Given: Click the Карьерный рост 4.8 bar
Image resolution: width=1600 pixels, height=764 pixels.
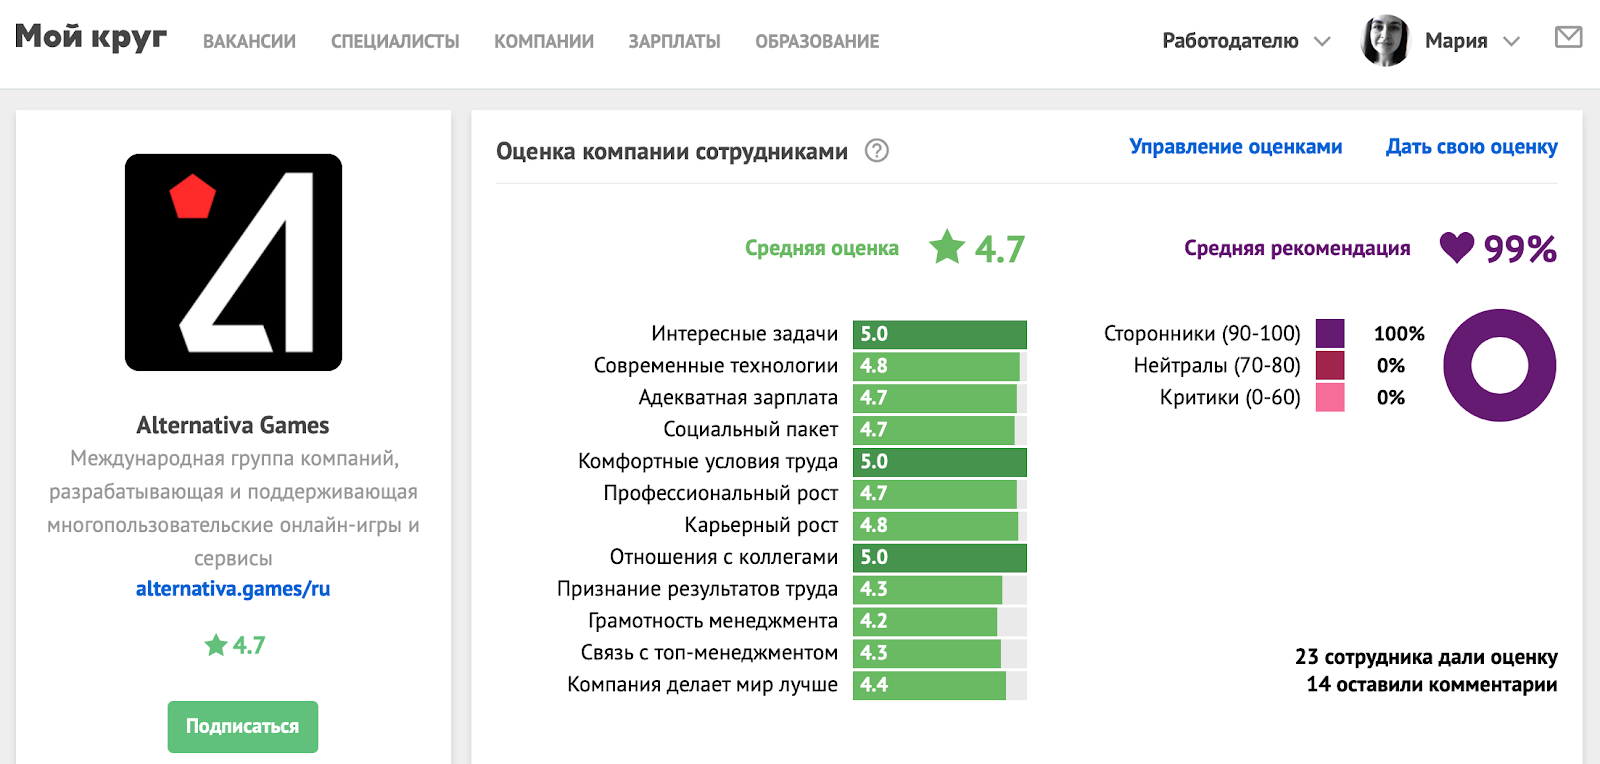Looking at the screenshot, I should click(940, 526).
